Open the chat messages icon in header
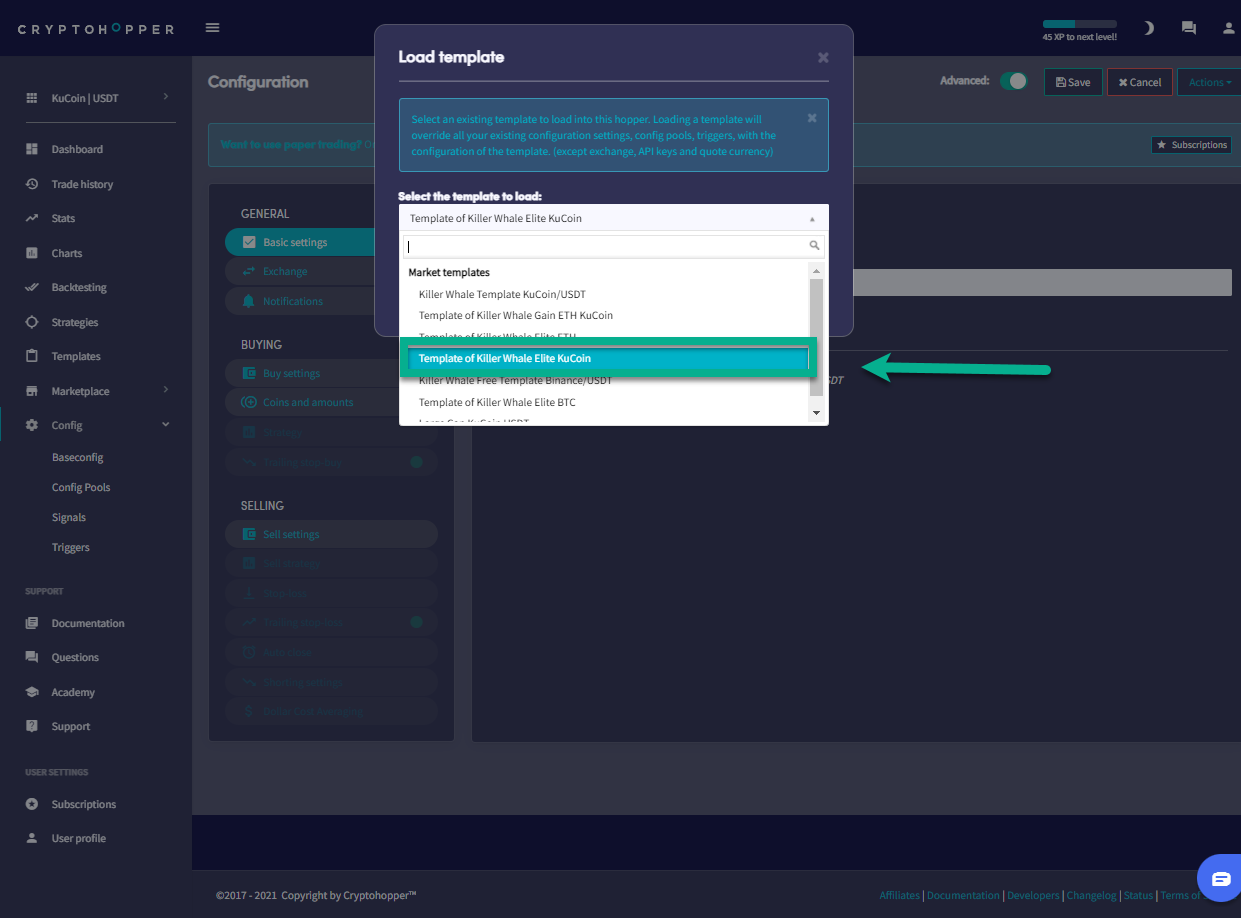The width and height of the screenshot is (1241, 918). 1189,28
